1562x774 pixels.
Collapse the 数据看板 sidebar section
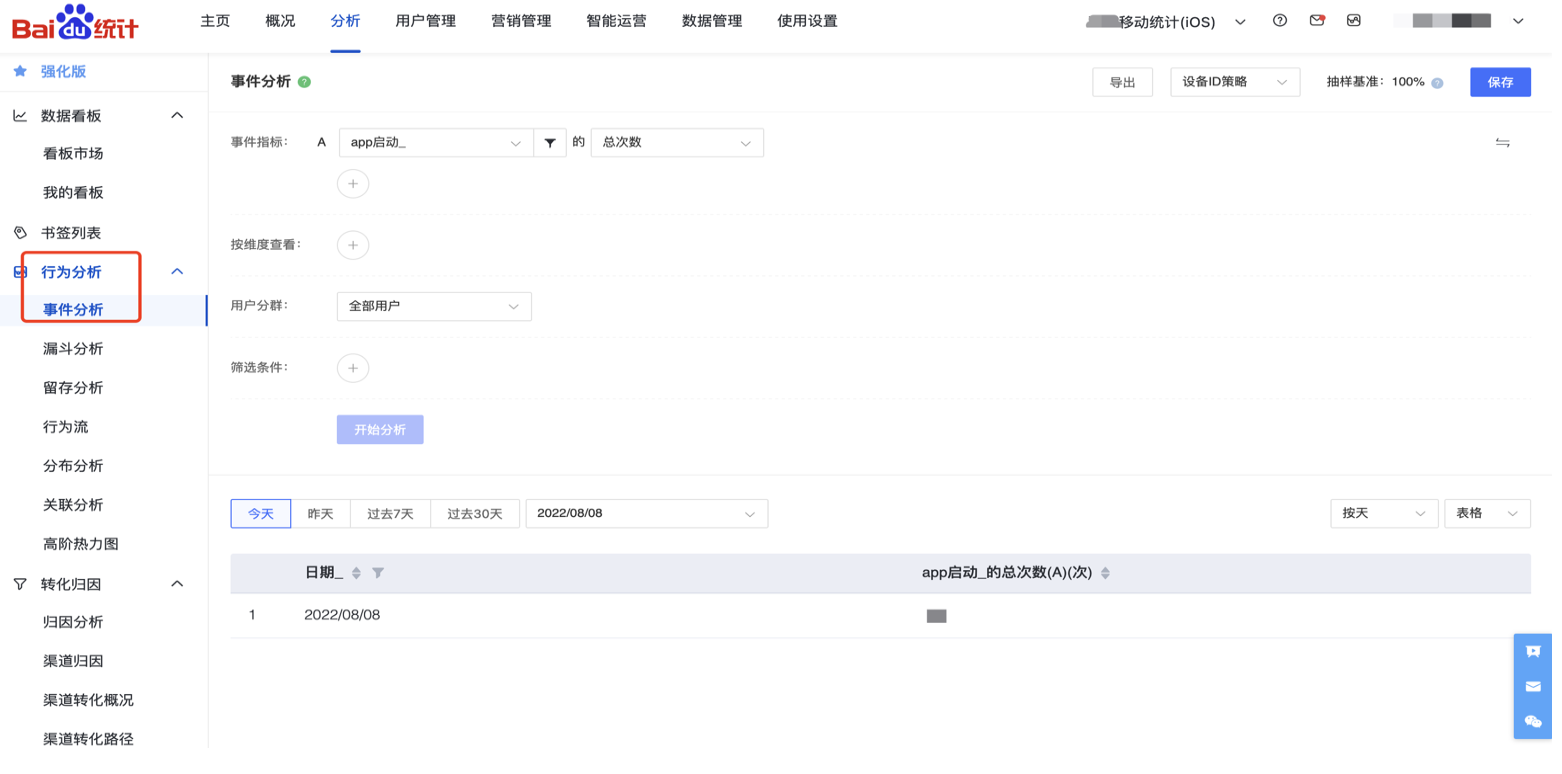[x=177, y=116]
